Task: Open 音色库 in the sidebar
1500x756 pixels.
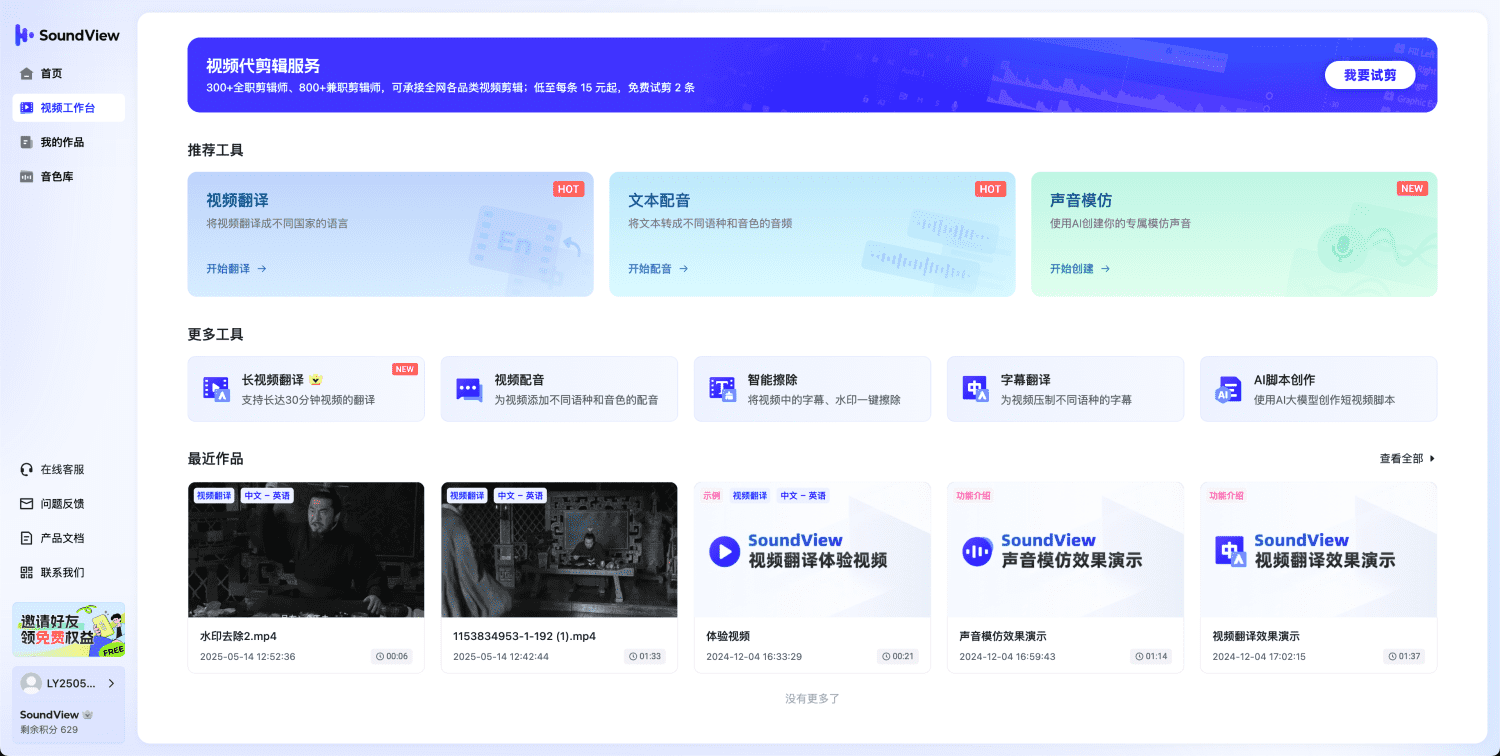Action: pyautogui.click(x=68, y=176)
